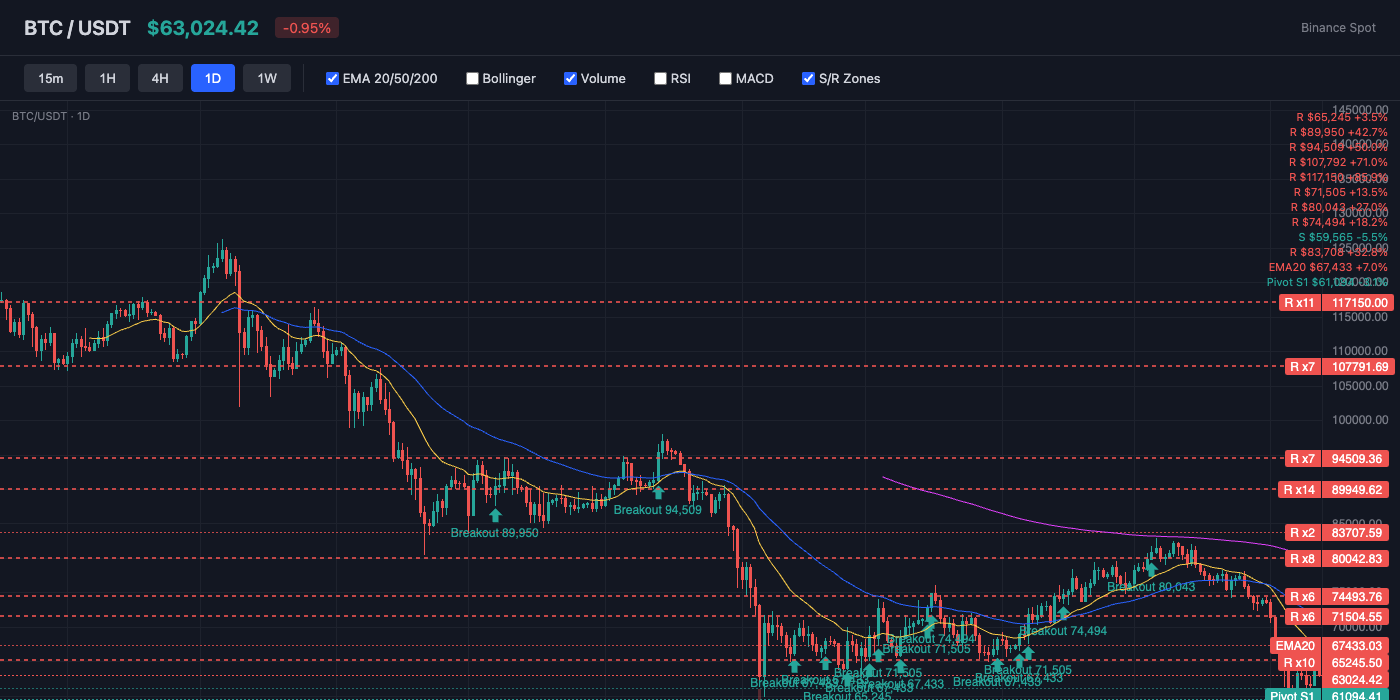Screen dimensions: 1400x700
Task: Click legend entry EMA20 $67,433 +7.0%
Action: coord(1328,267)
